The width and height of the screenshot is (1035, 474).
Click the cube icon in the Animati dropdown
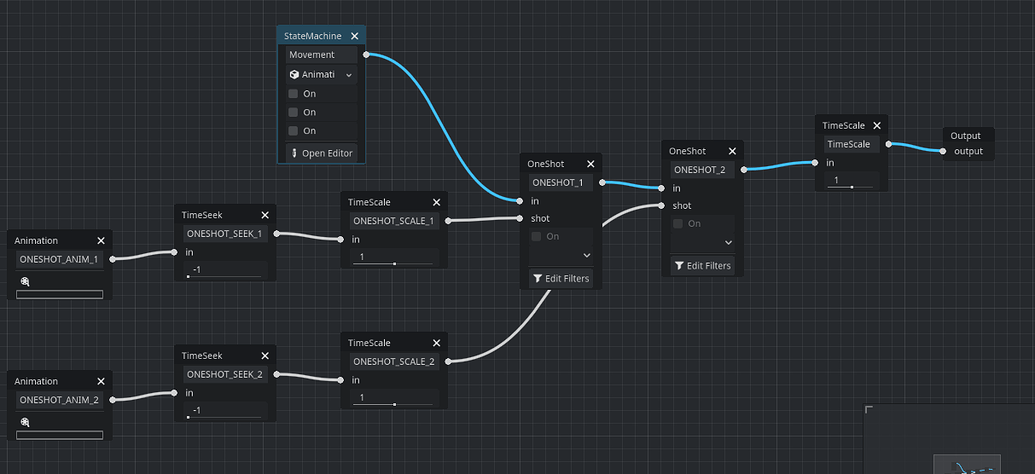(294, 75)
